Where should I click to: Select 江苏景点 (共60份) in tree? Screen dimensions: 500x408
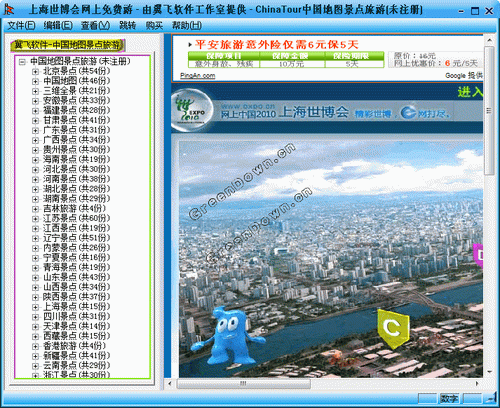[76, 218]
